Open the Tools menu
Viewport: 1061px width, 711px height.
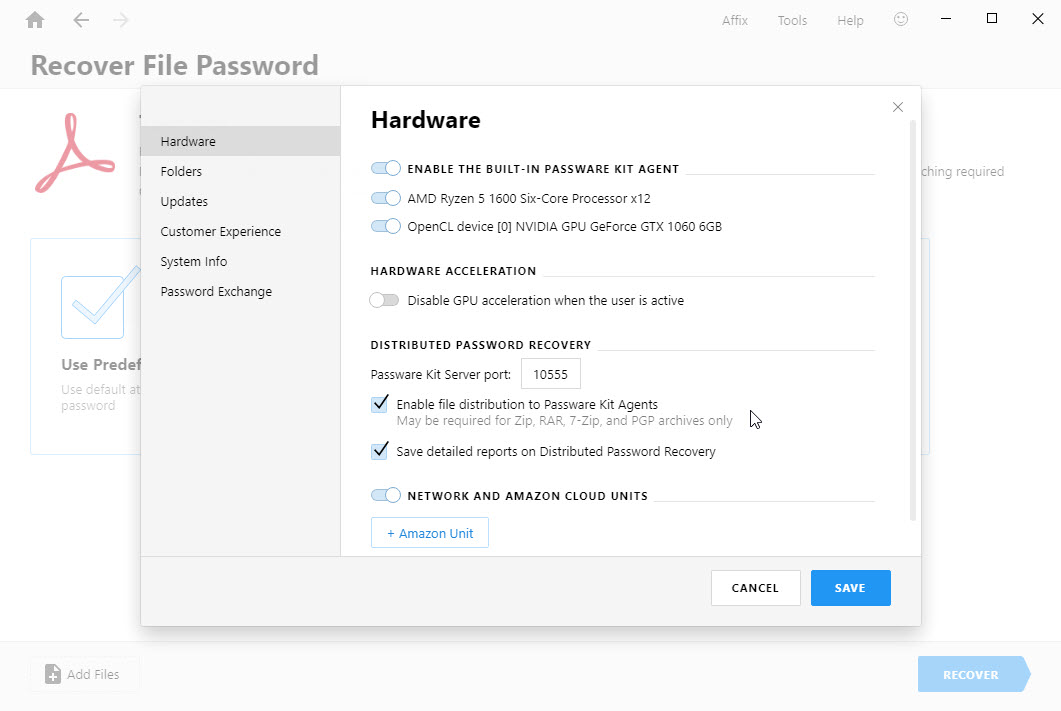(x=792, y=20)
